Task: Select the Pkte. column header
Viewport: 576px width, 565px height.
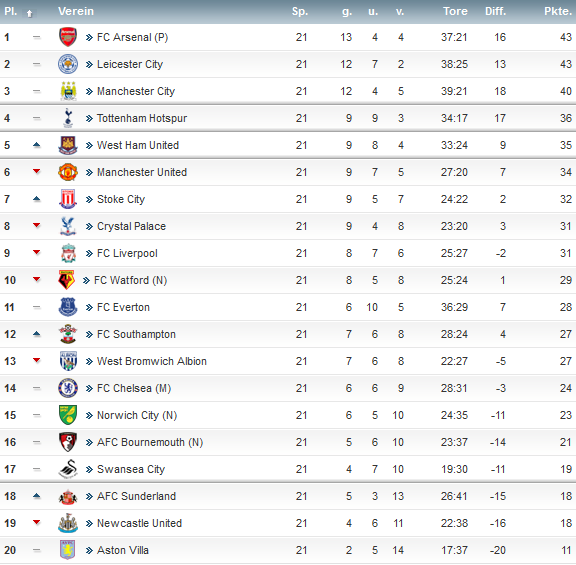Action: [x=558, y=11]
